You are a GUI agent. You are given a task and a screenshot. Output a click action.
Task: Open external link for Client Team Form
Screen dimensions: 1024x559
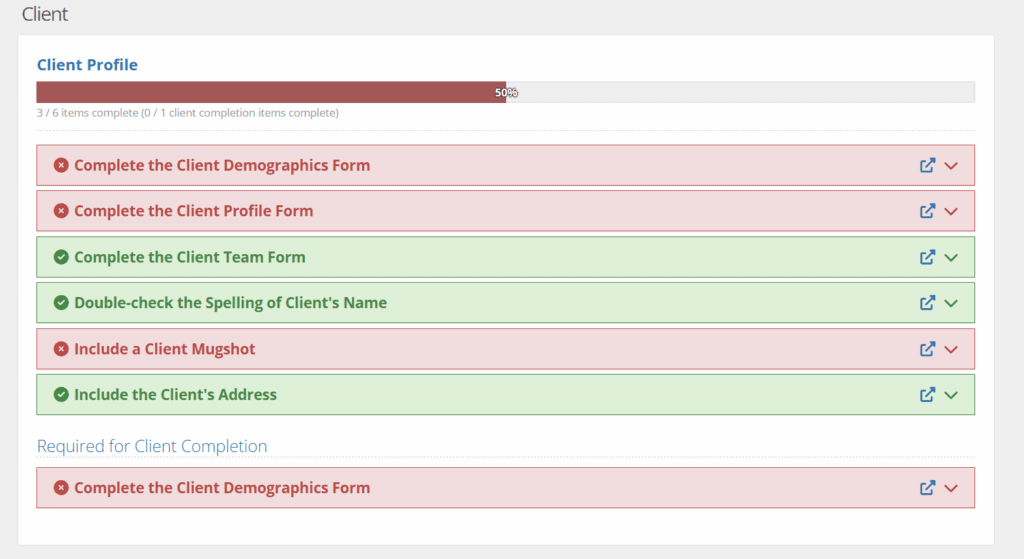[927, 257]
